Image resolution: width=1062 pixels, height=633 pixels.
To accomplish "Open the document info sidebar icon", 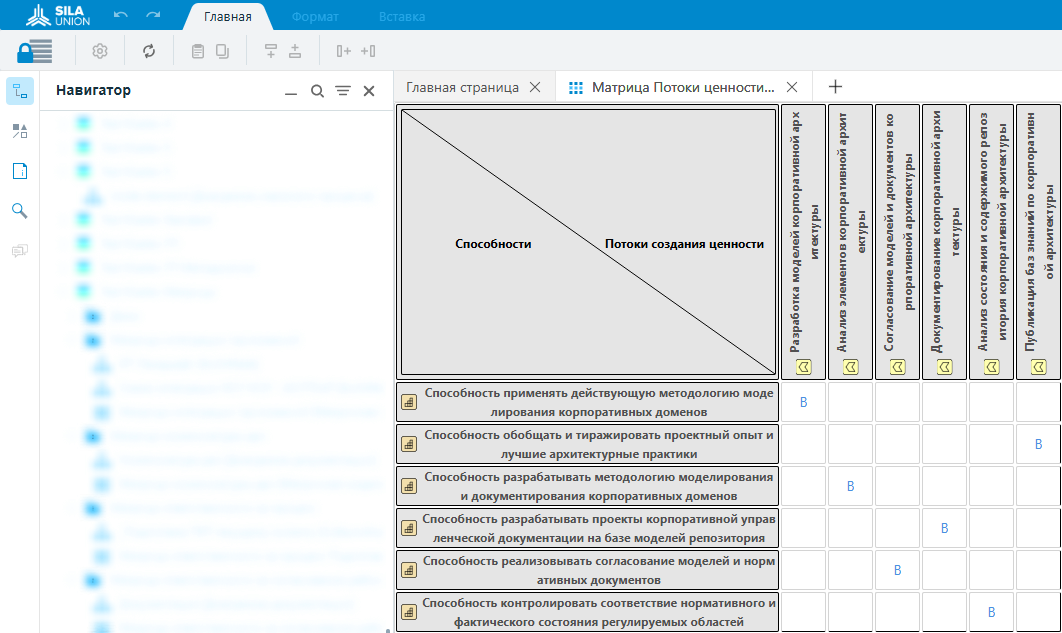I will (20, 171).
